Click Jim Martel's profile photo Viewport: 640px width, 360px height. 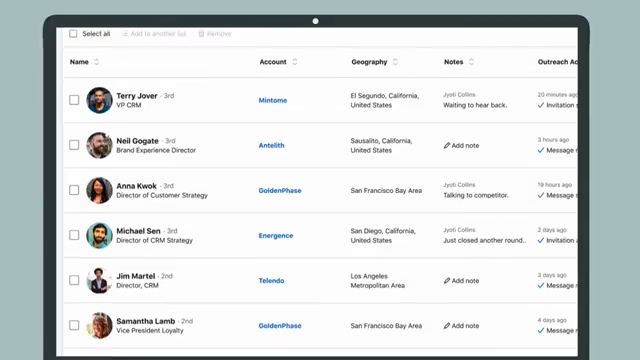pos(99,280)
